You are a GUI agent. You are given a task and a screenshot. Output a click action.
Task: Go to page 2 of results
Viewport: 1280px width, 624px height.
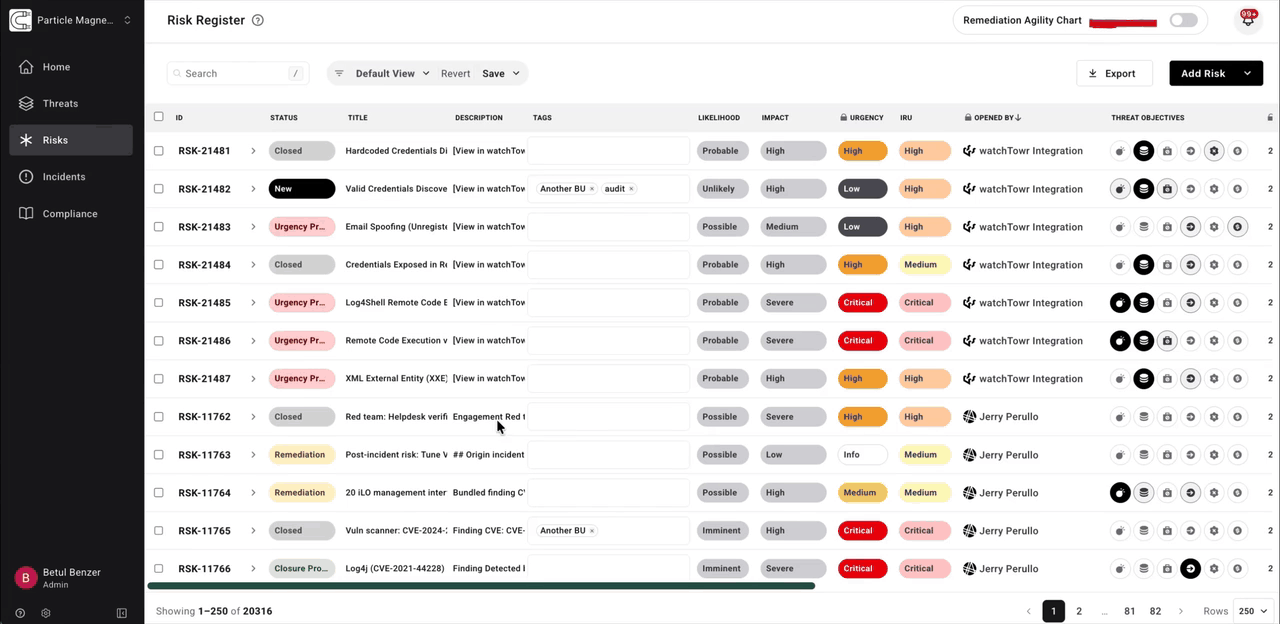(x=1079, y=611)
